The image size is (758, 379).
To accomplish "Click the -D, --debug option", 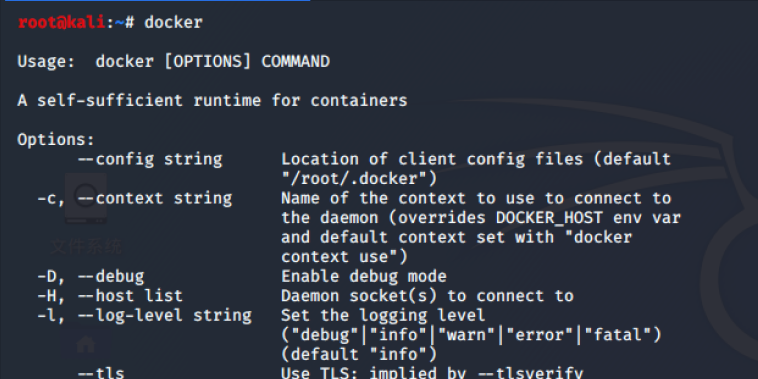I will pos(91,277).
